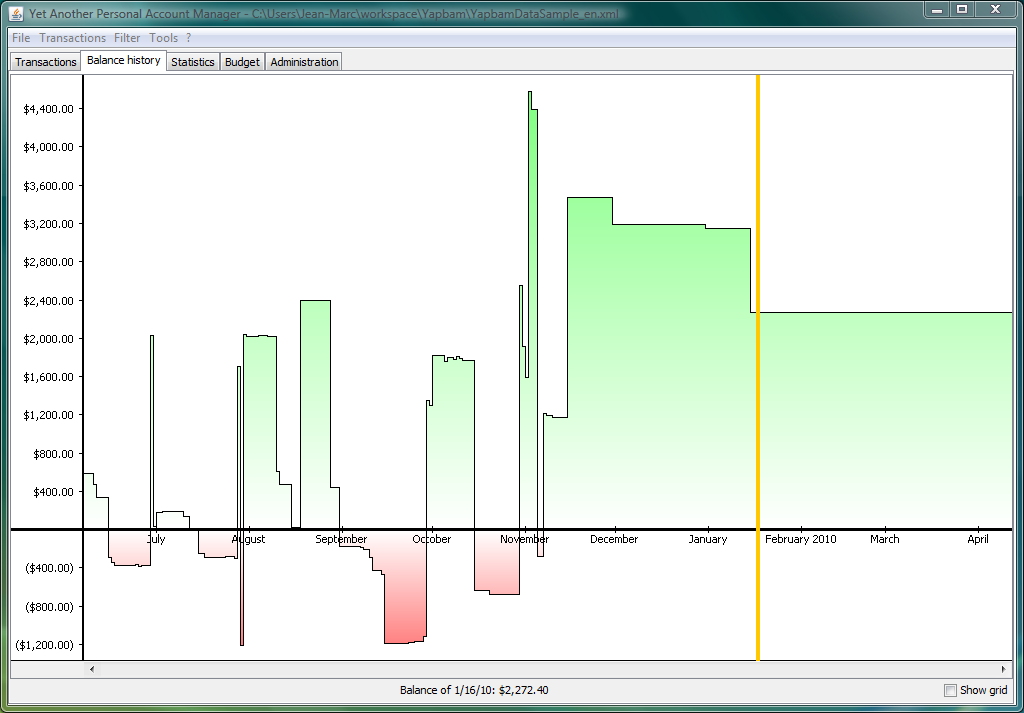Viewport: 1024px width, 713px height.
Task: Open the Transactions menu
Action: 72,38
